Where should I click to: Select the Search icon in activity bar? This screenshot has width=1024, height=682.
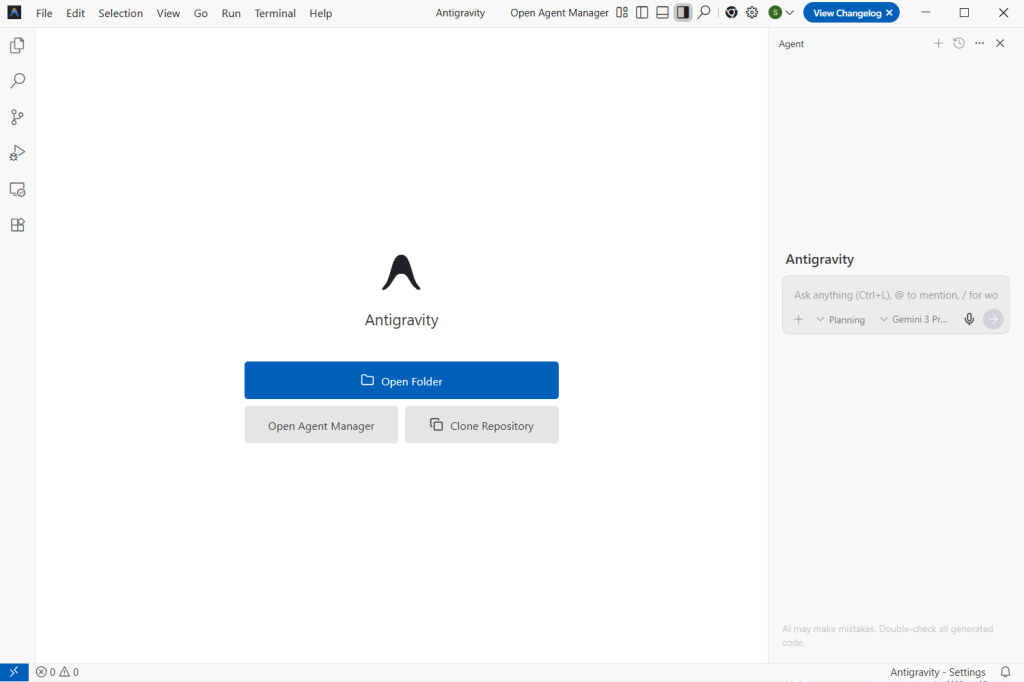(16, 81)
